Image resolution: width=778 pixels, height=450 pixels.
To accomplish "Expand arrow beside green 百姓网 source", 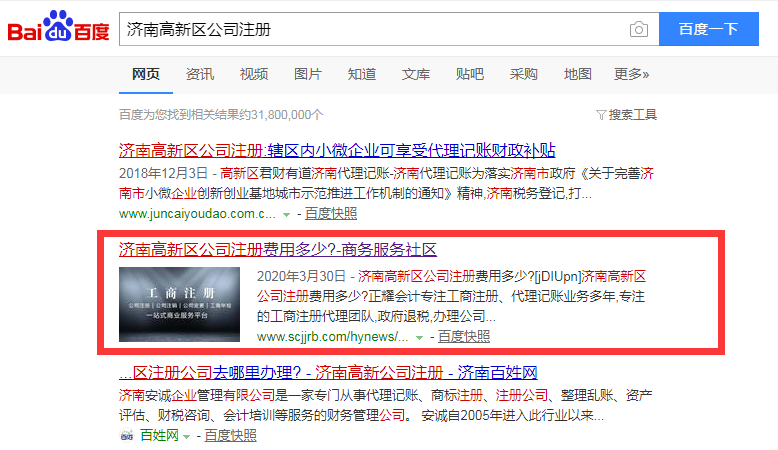I will point(188,436).
